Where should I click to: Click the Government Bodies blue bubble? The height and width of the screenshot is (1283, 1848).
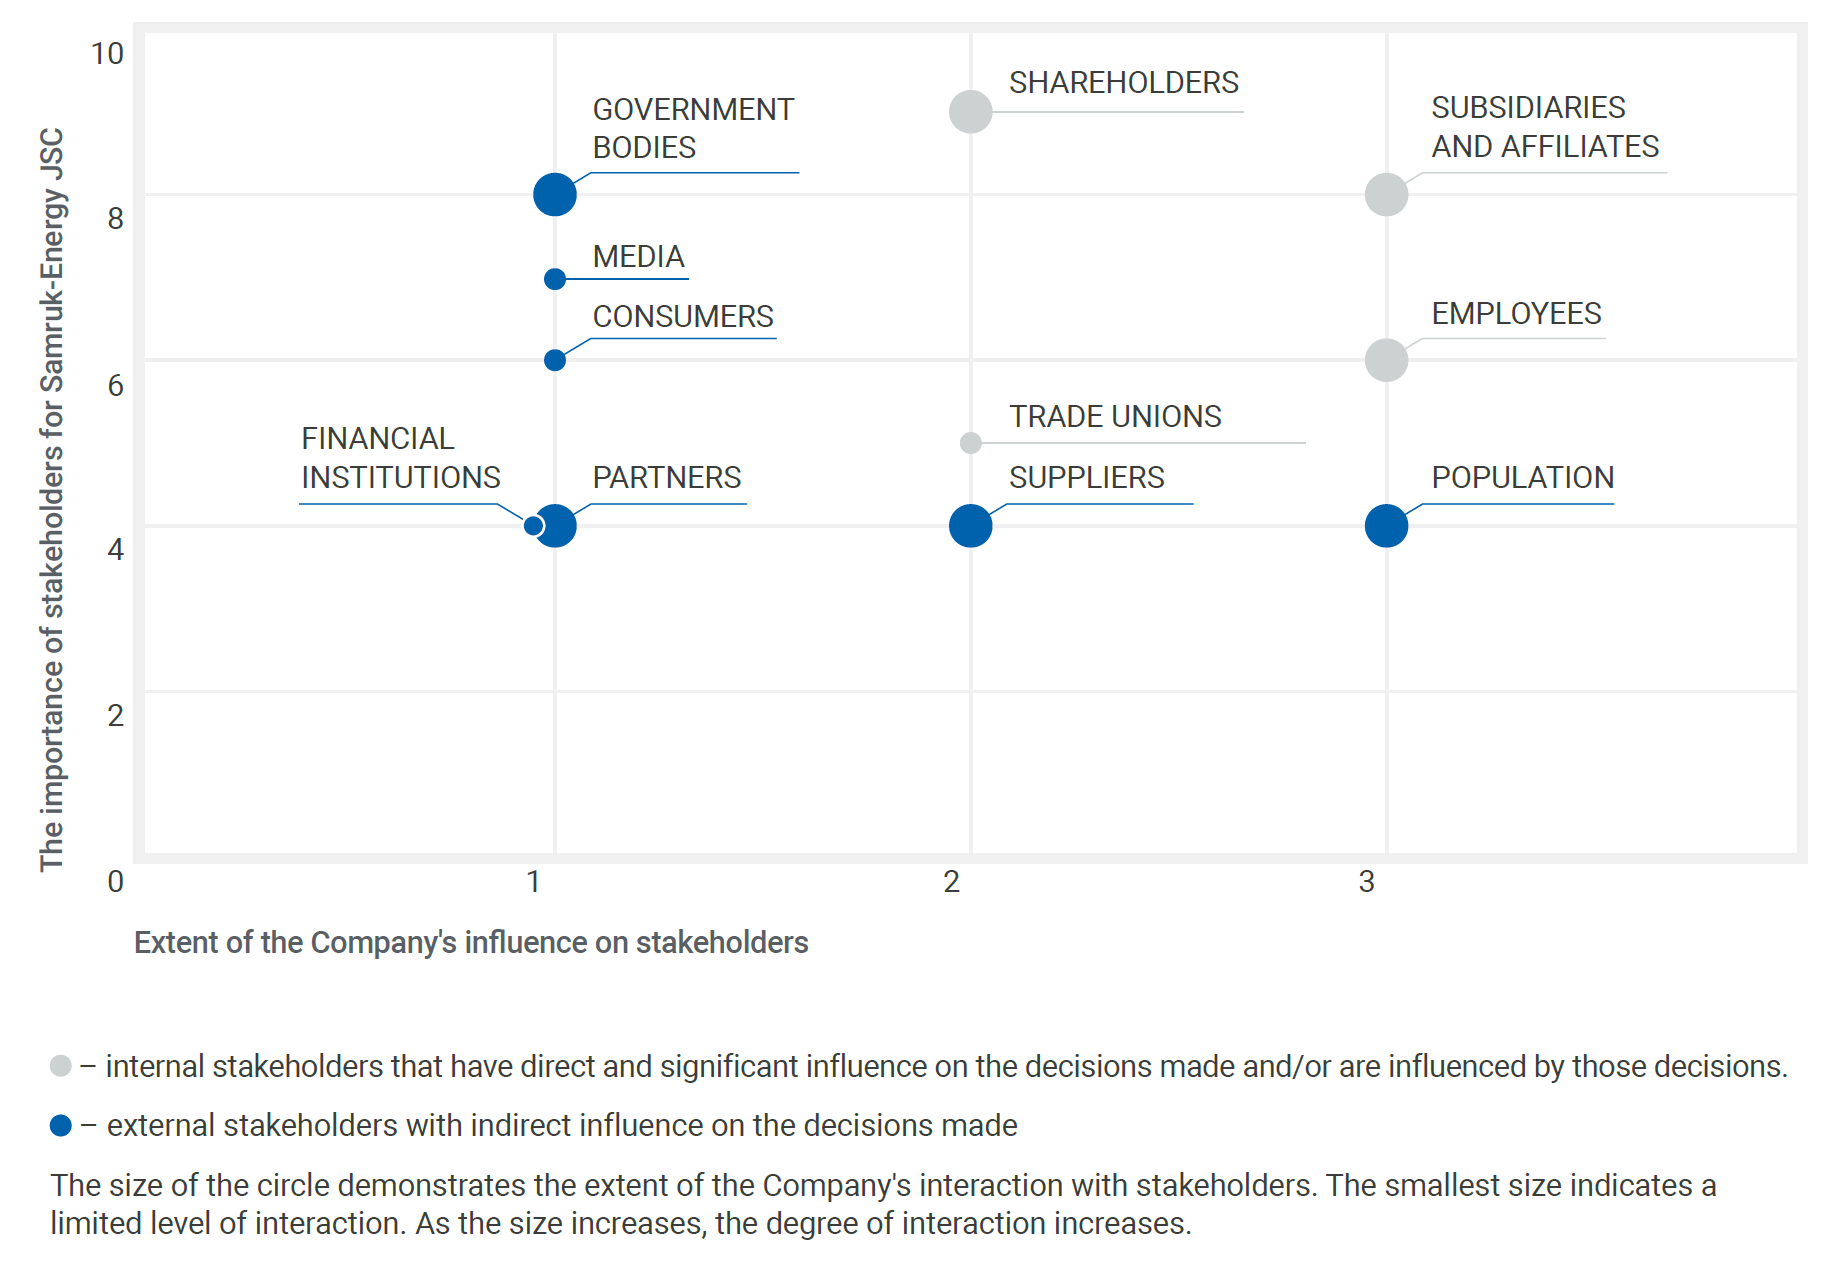click(555, 194)
